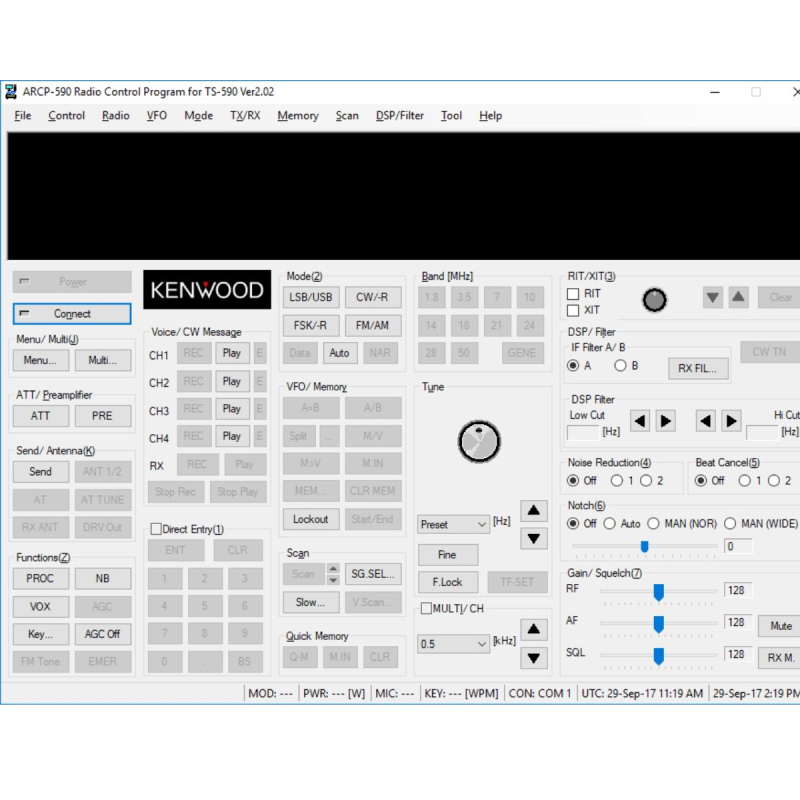Click the PRE preamplifier button
Image resolution: width=800 pixels, height=800 pixels.
[103, 416]
